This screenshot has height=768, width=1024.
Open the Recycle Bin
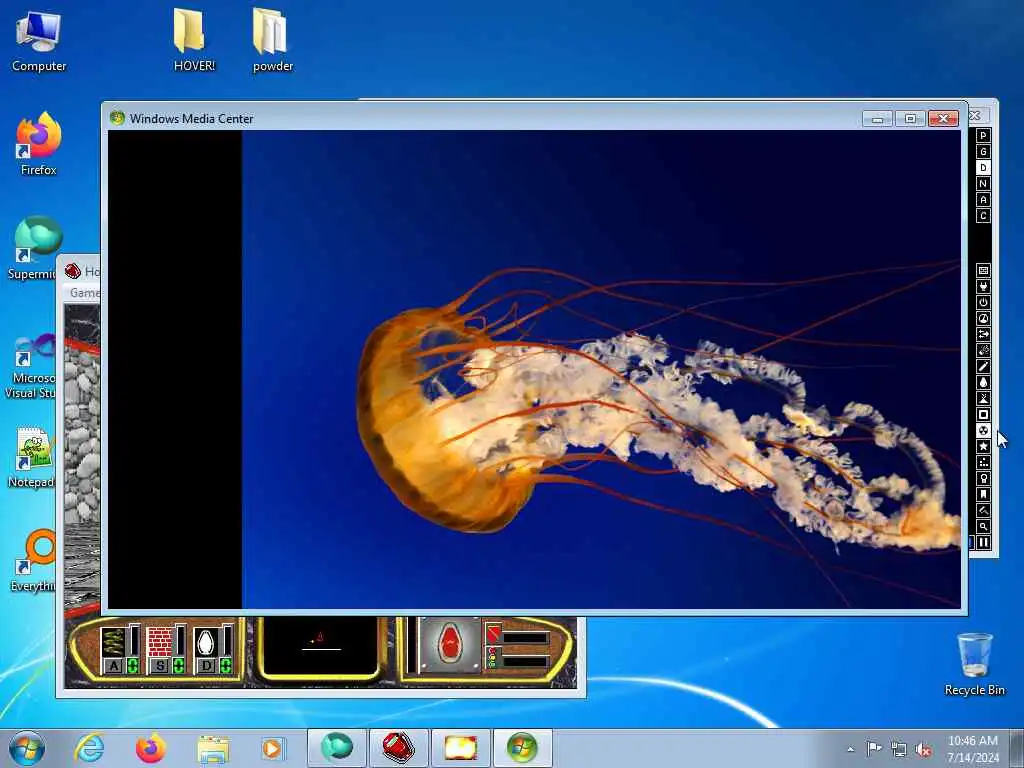(x=974, y=664)
